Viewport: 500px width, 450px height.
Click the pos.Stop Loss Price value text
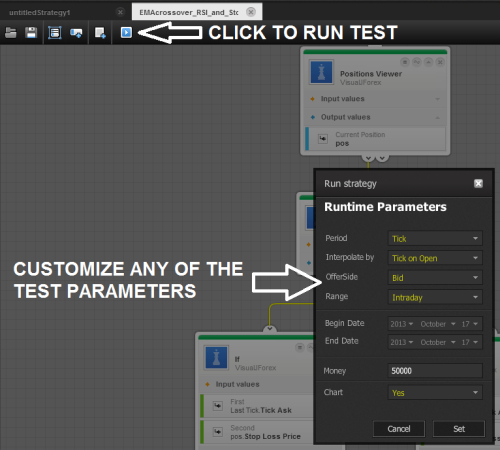pyautogui.click(x=265, y=436)
